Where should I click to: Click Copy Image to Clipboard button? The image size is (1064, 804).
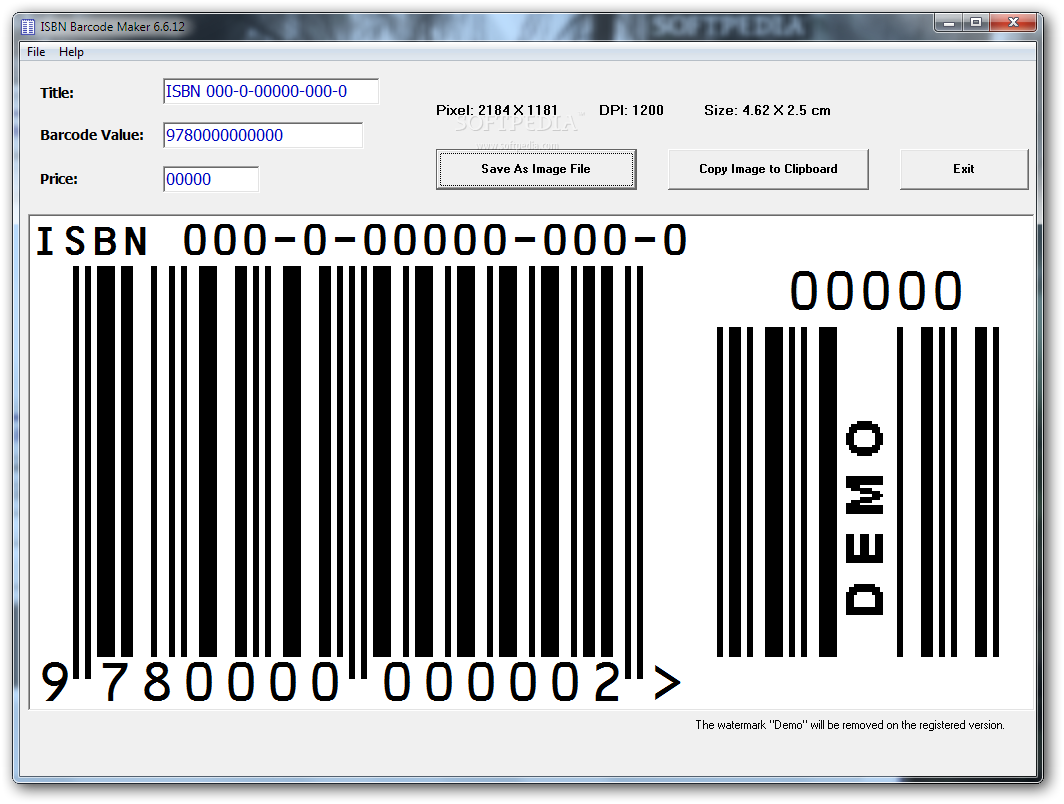click(x=768, y=169)
